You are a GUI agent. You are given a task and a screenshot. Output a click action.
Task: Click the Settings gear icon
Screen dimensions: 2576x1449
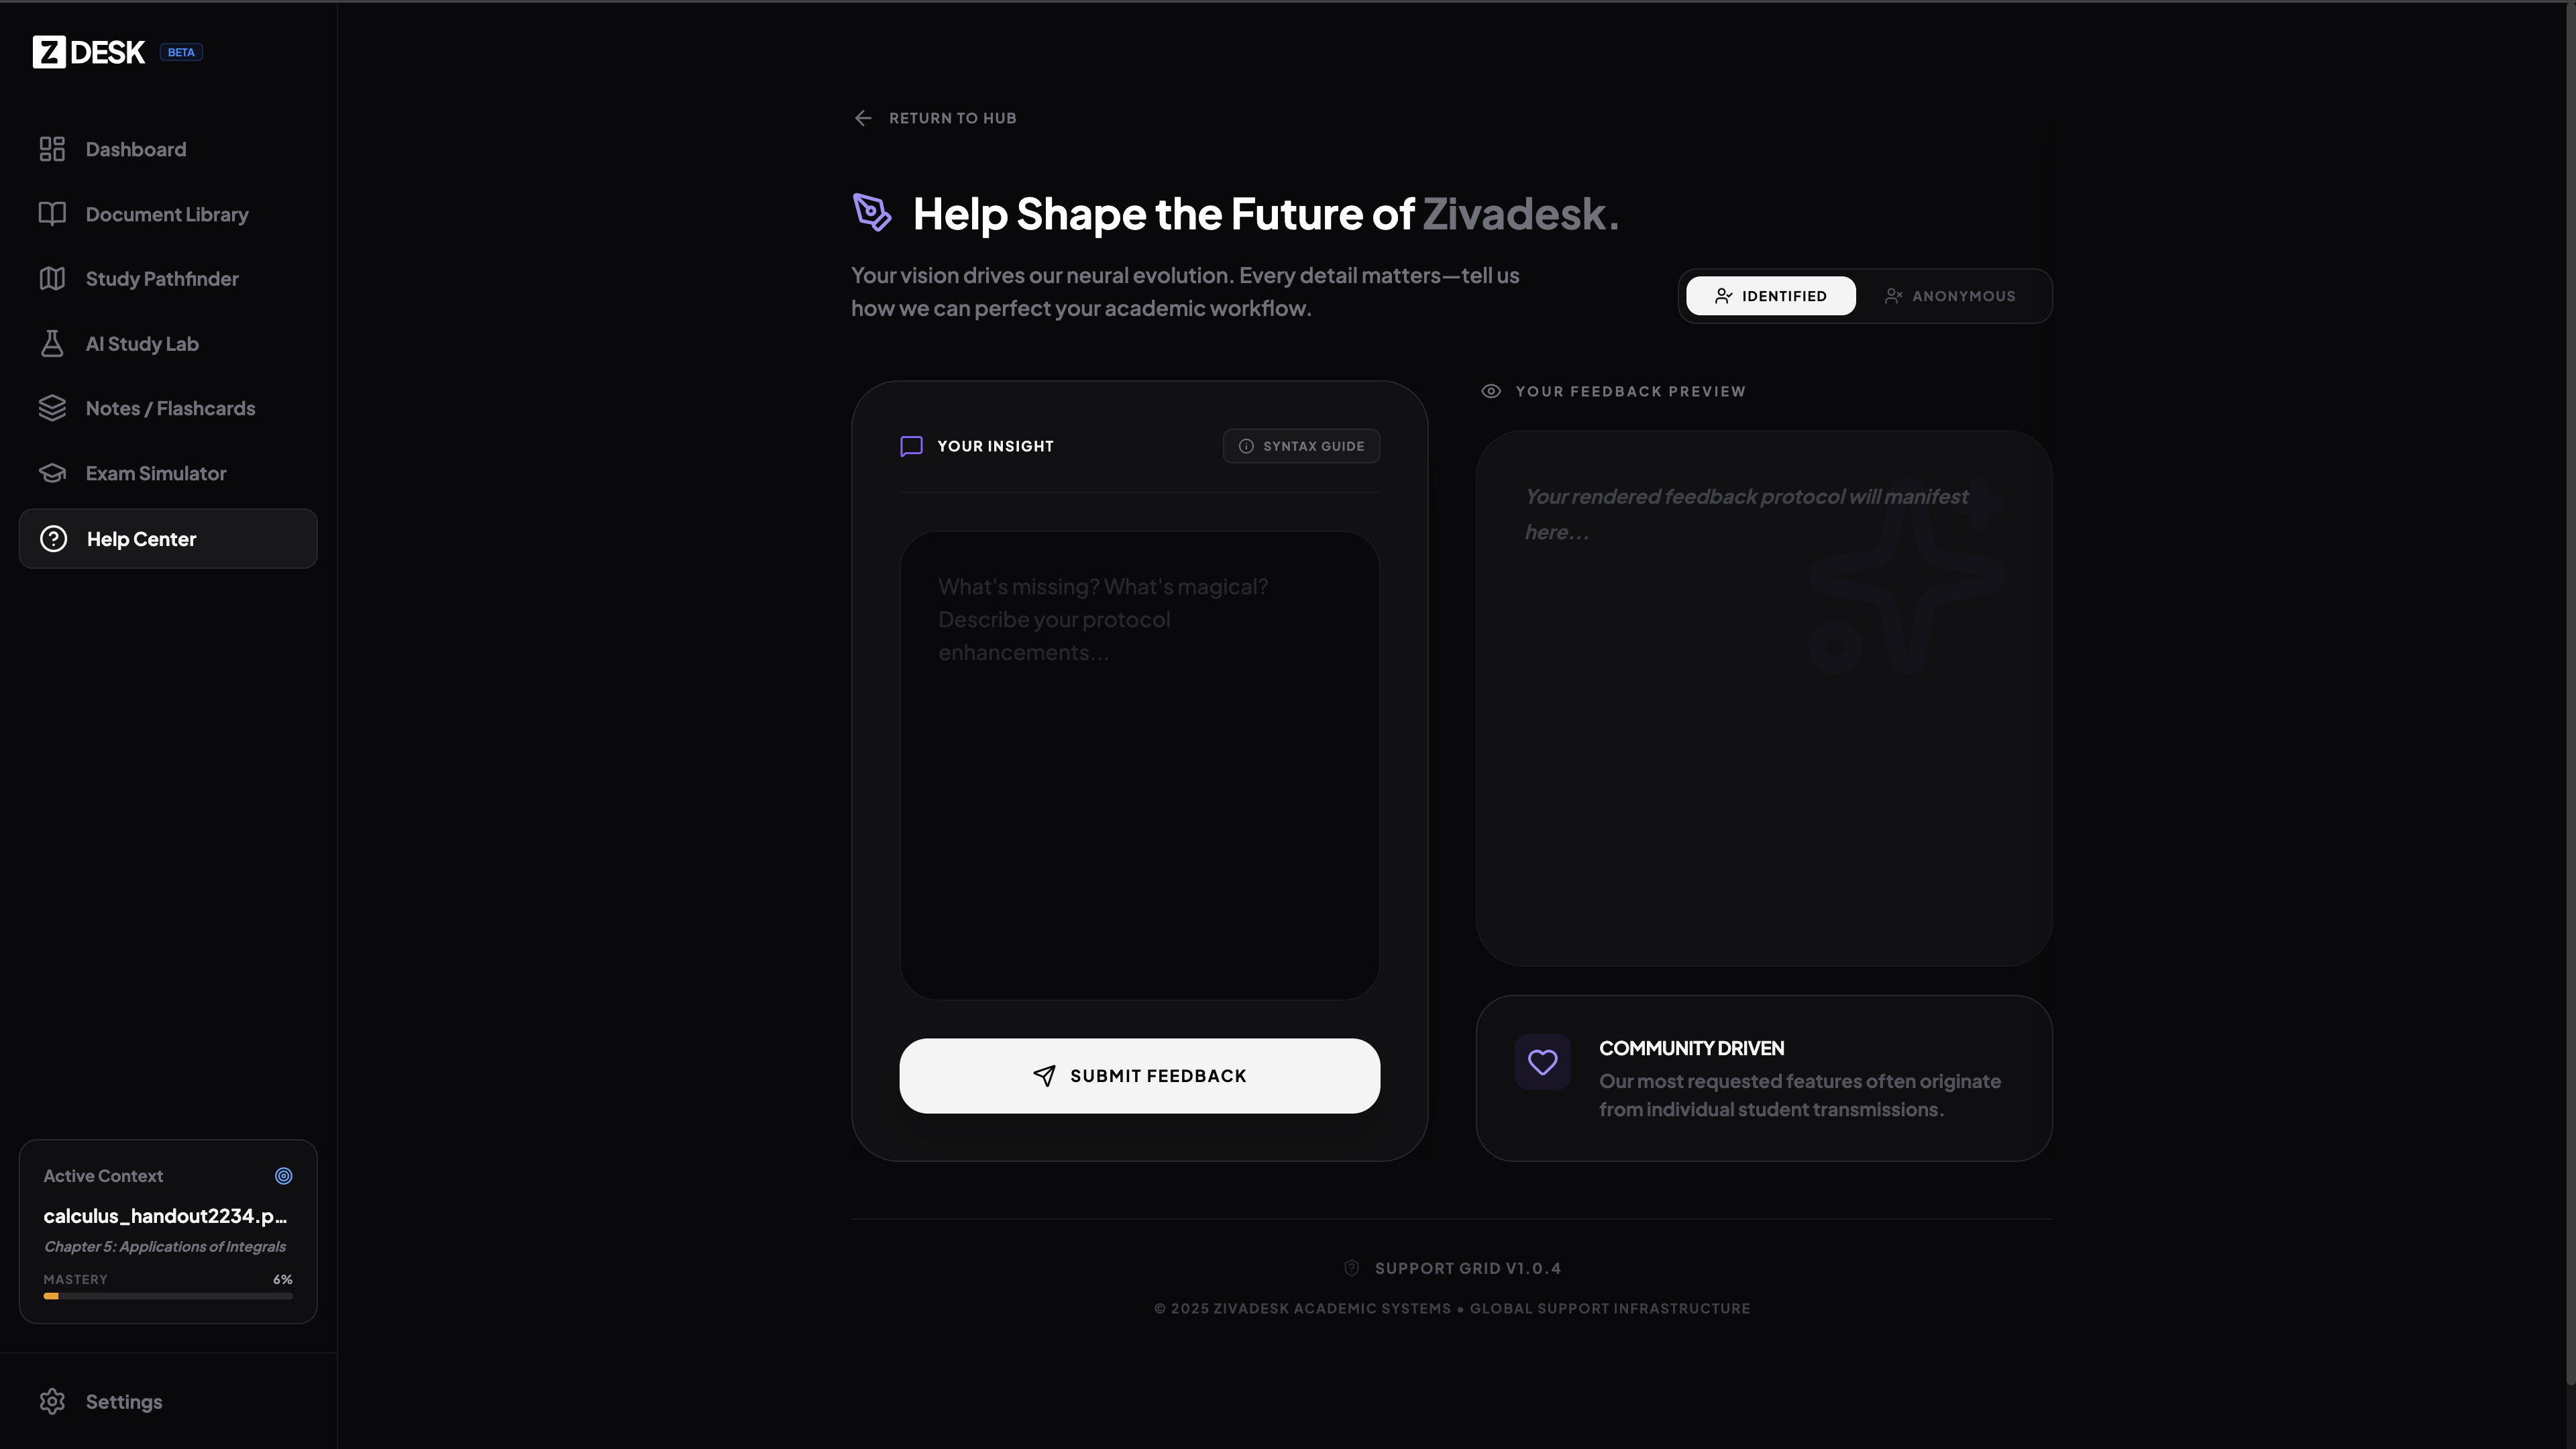(x=52, y=1401)
